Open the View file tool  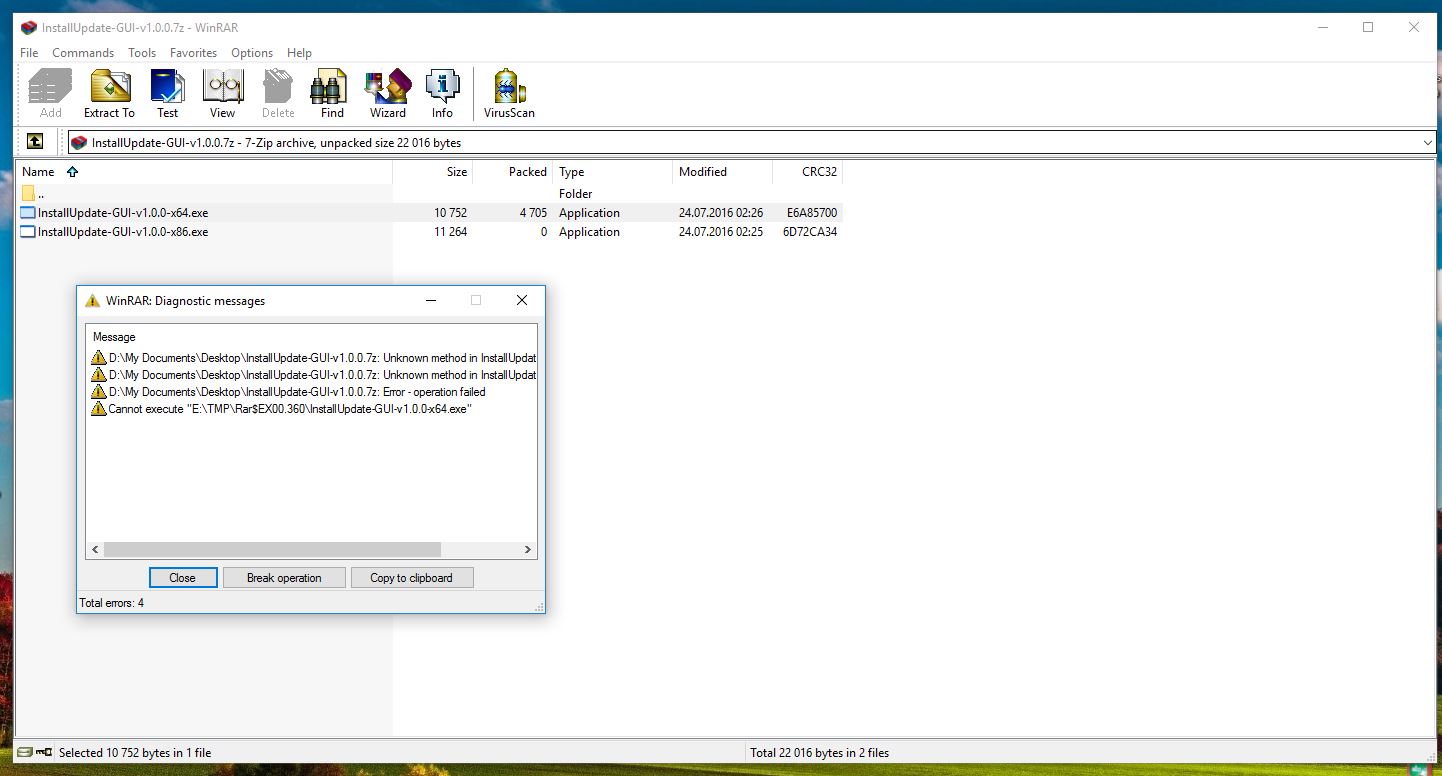[222, 94]
